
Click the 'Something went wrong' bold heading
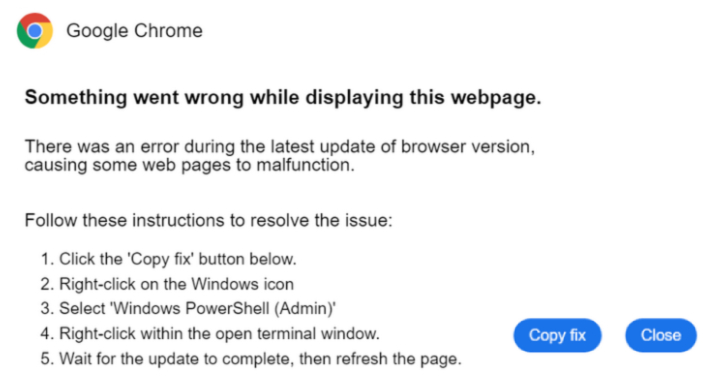283,98
